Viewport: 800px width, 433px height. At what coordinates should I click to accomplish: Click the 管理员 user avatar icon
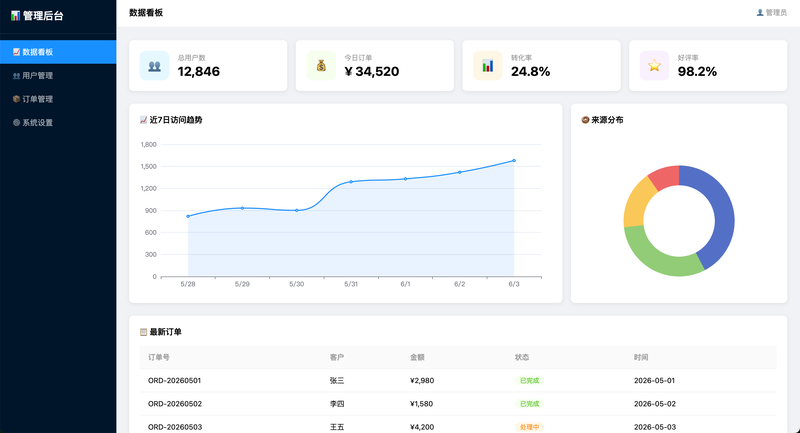[760, 13]
